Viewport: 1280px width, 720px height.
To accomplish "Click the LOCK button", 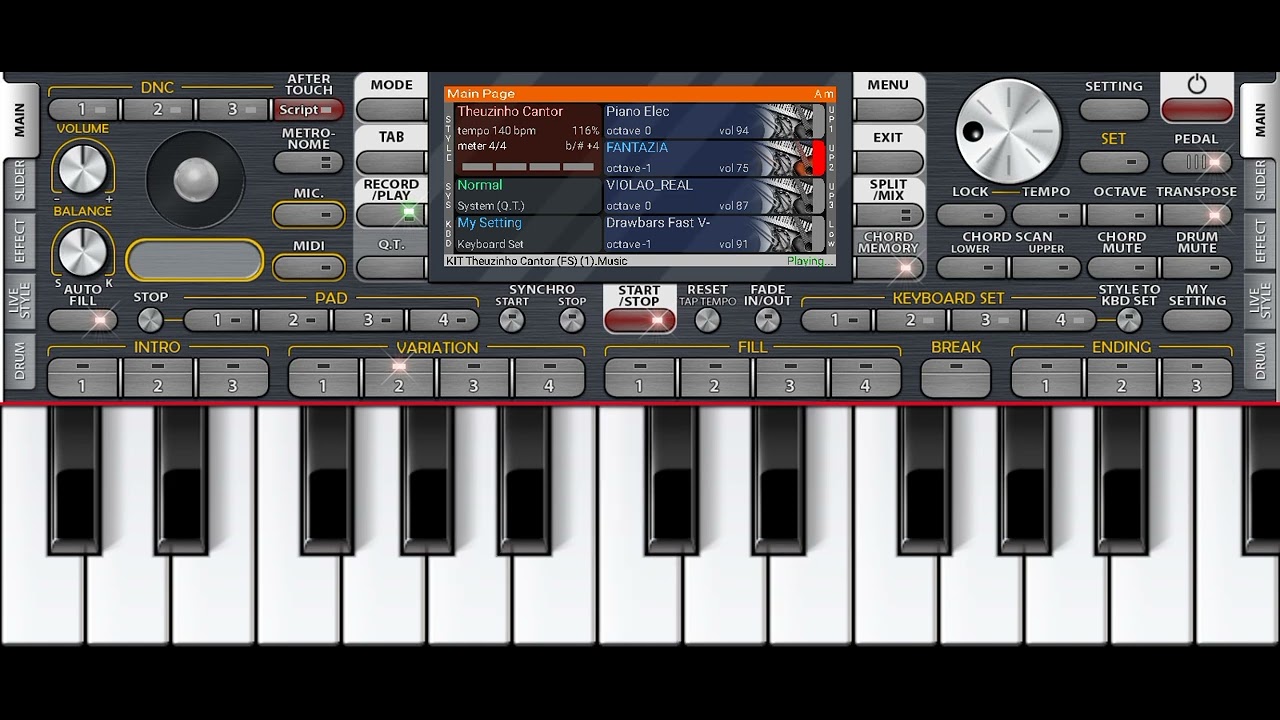I will click(x=971, y=214).
